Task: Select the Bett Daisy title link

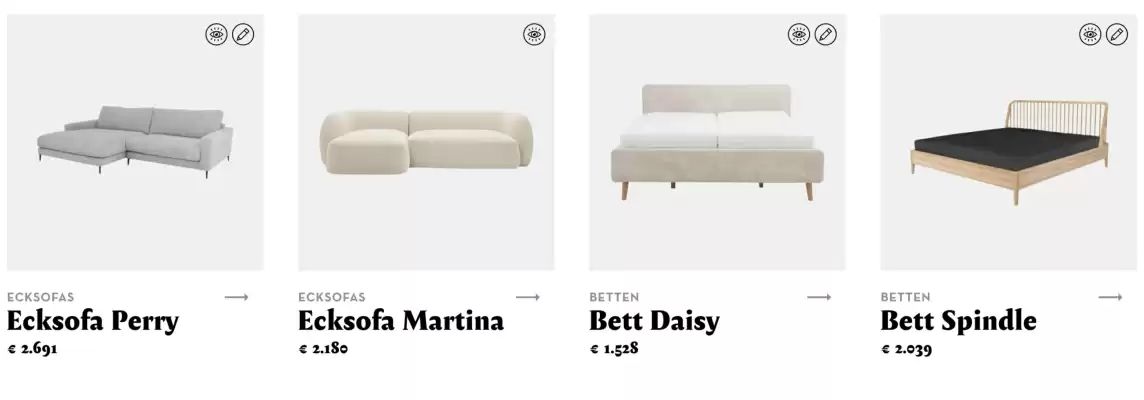Action: coord(654,321)
